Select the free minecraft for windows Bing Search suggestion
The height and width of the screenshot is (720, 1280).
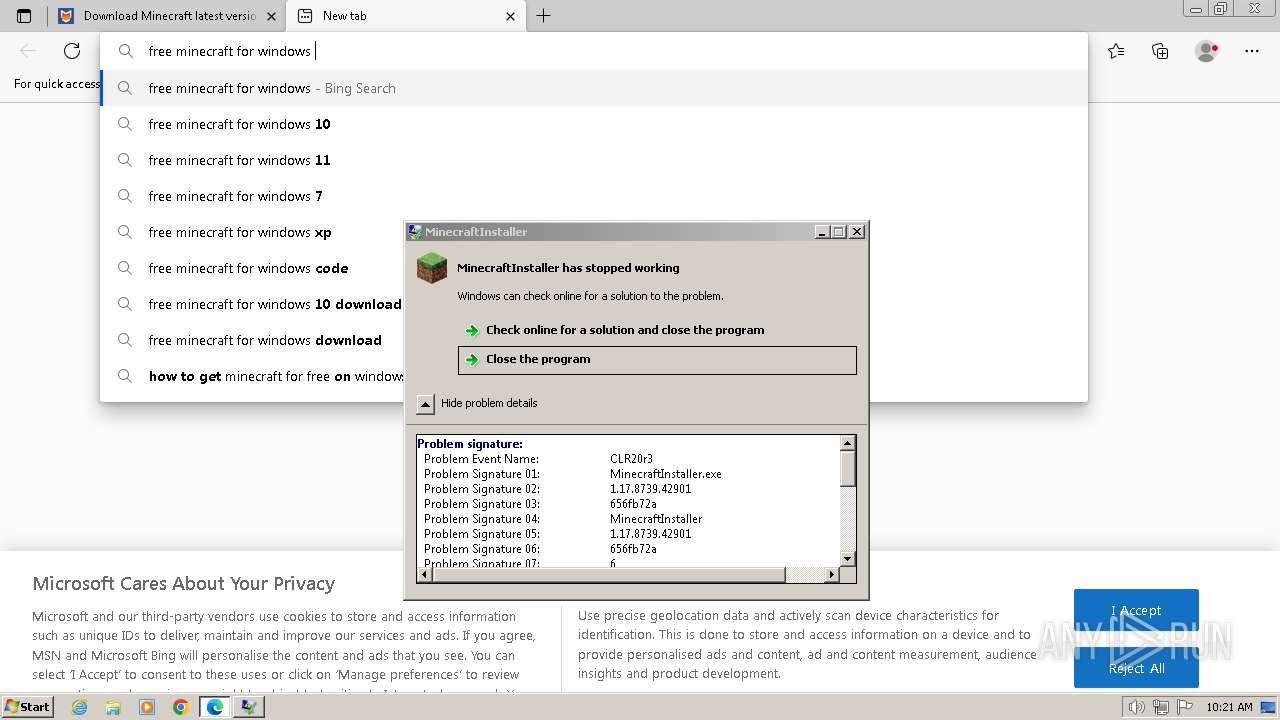[x=594, y=88]
